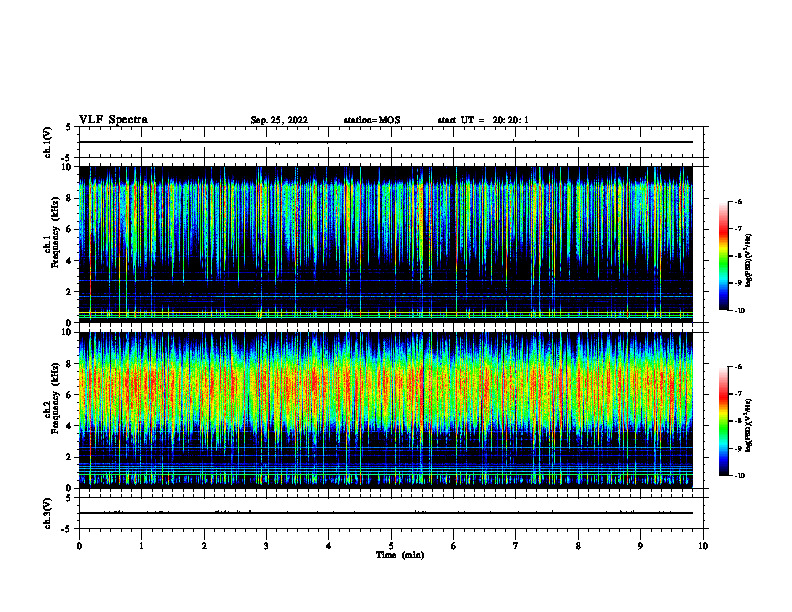Click the time axis tick label '3'

(x=266, y=546)
